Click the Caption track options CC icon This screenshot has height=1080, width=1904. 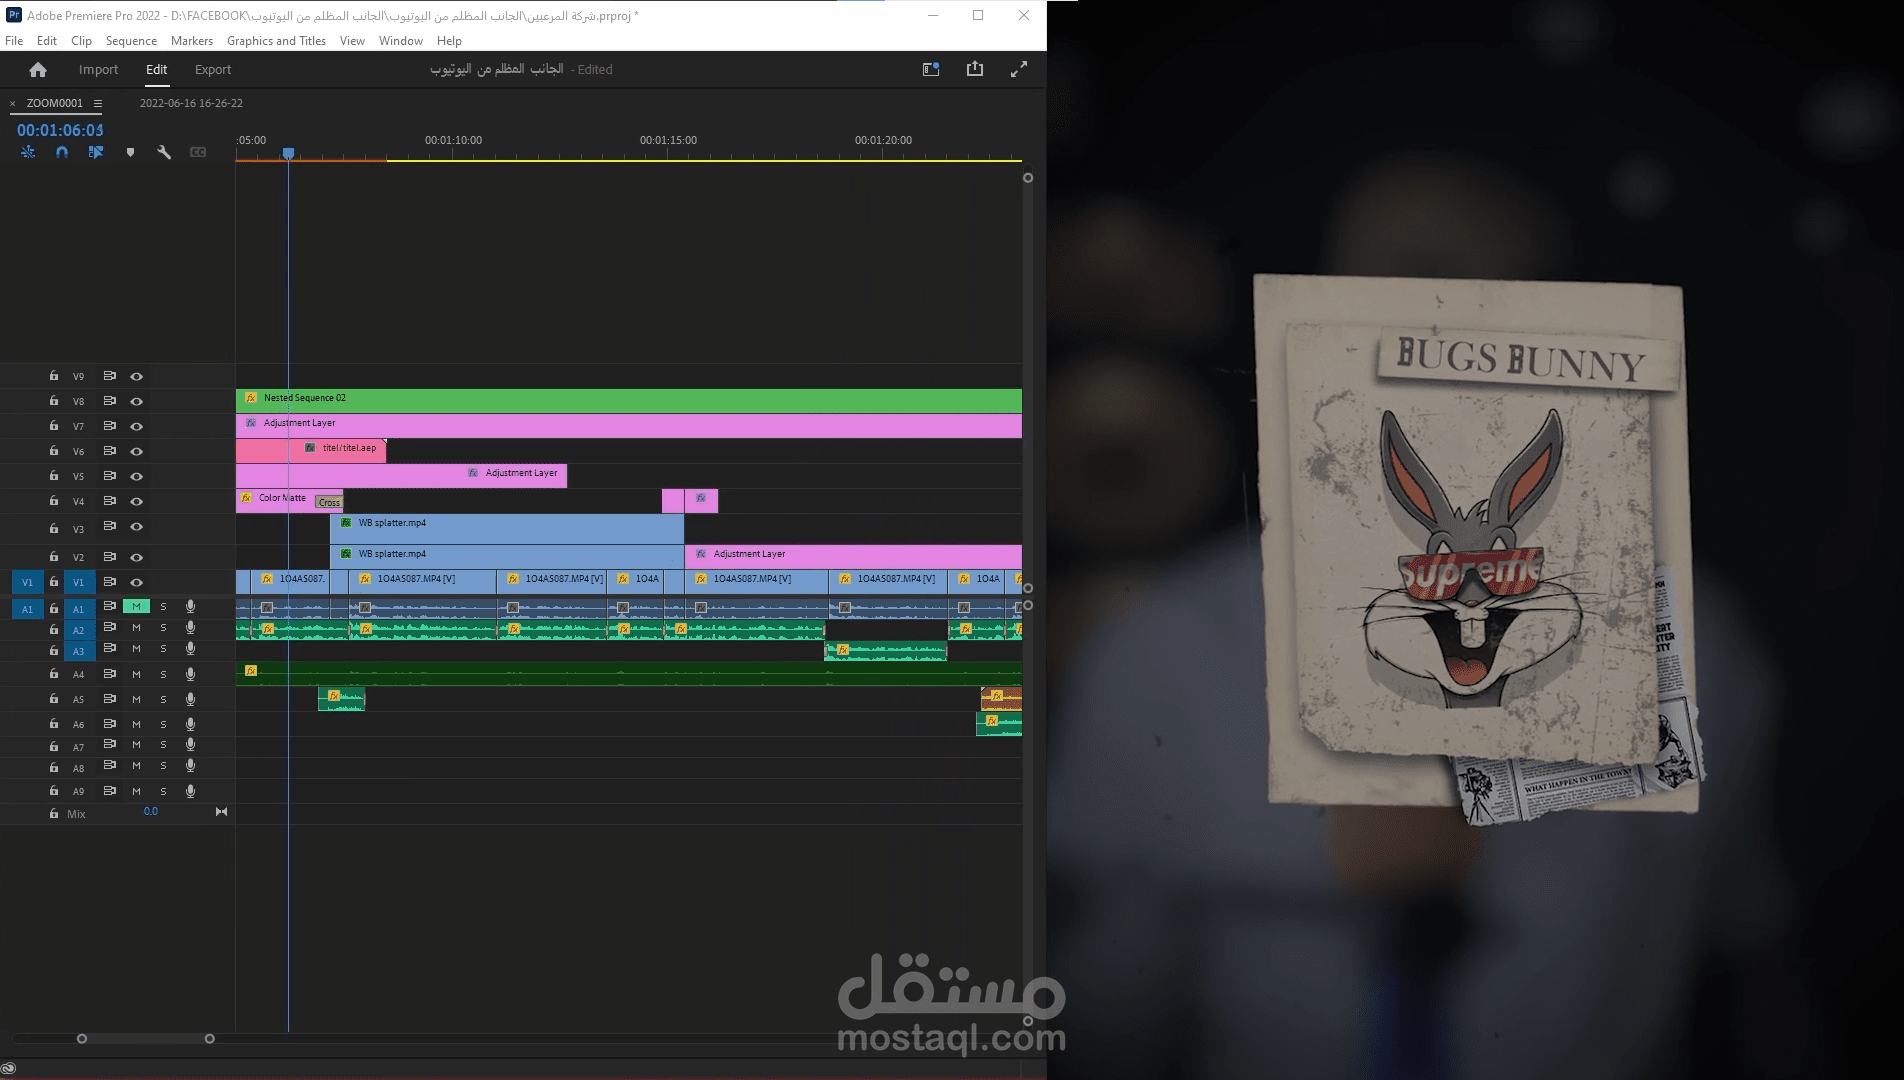click(x=198, y=152)
